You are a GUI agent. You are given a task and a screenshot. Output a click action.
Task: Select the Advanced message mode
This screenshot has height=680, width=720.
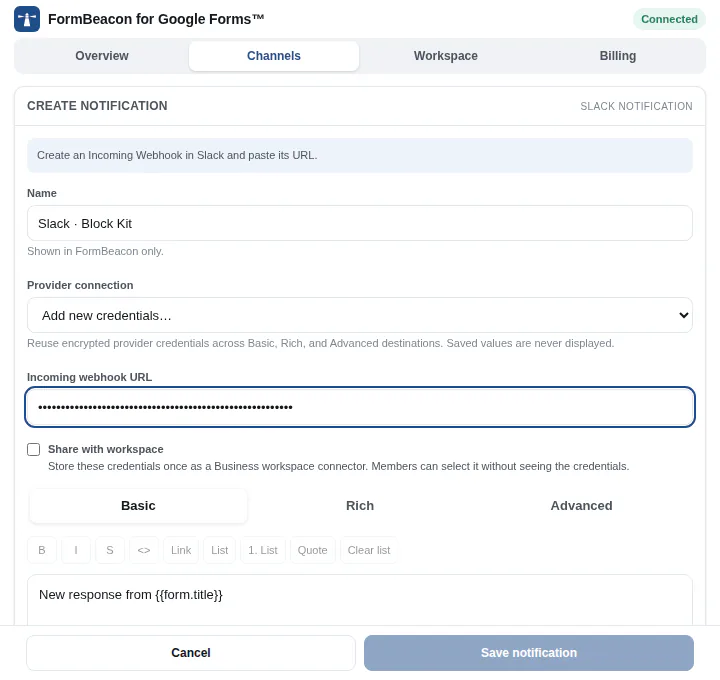tap(581, 506)
